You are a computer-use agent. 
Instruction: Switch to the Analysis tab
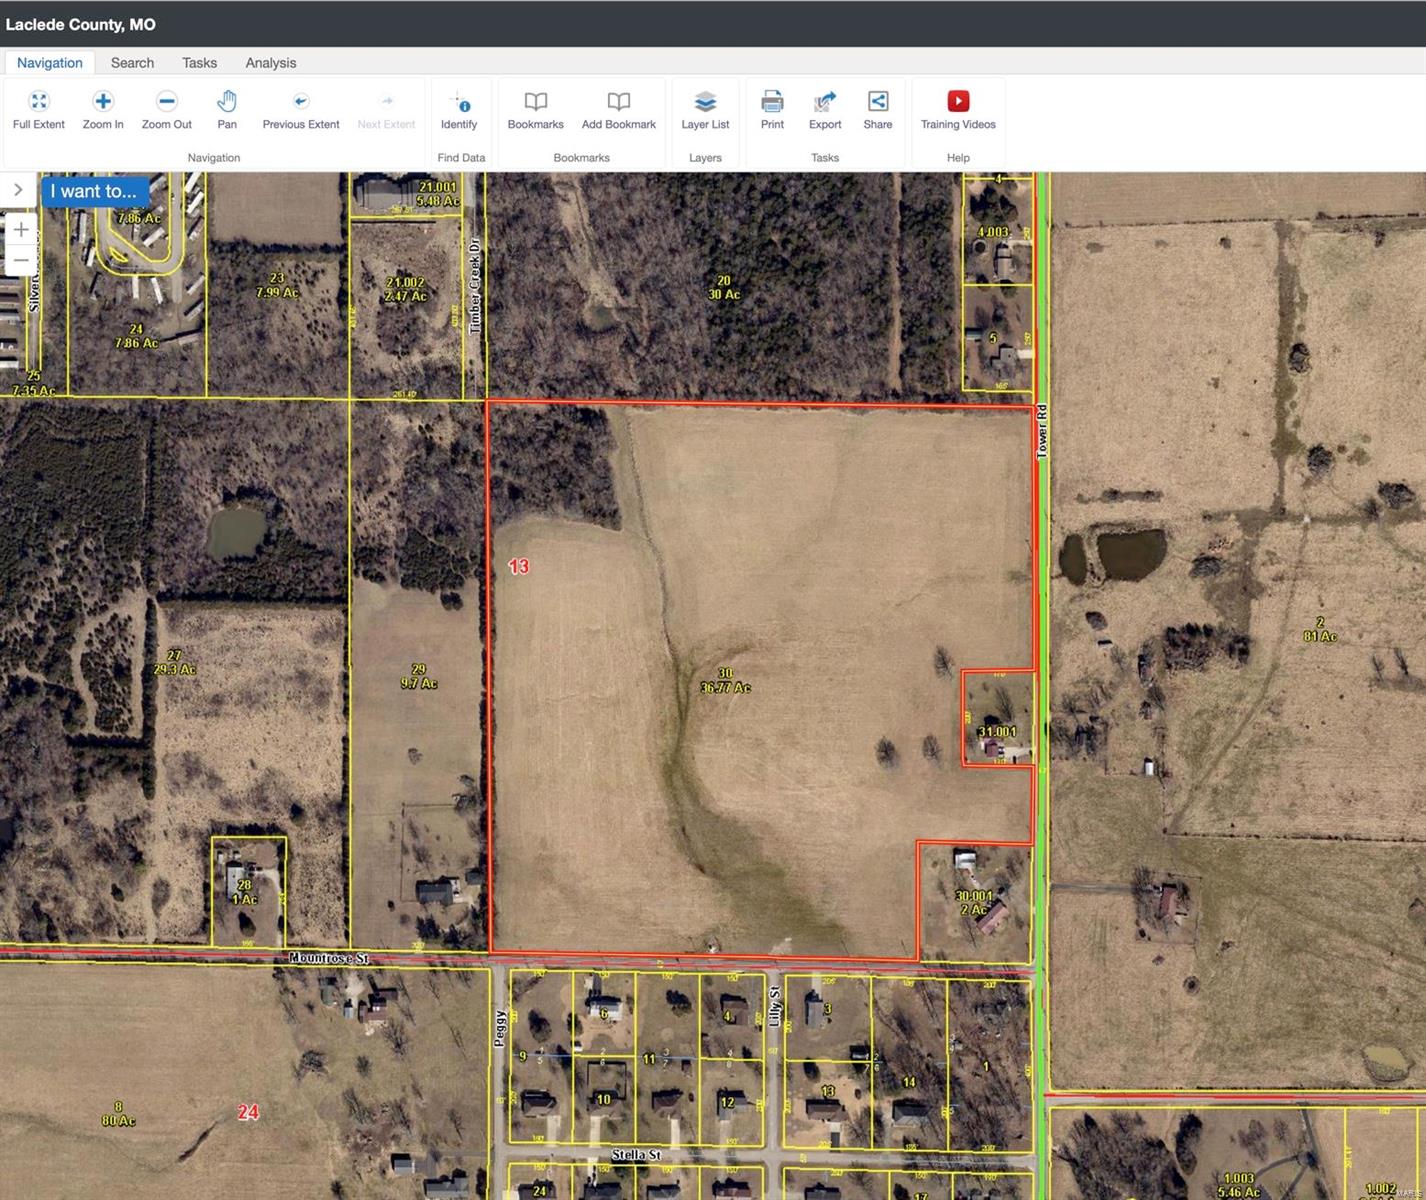click(271, 62)
